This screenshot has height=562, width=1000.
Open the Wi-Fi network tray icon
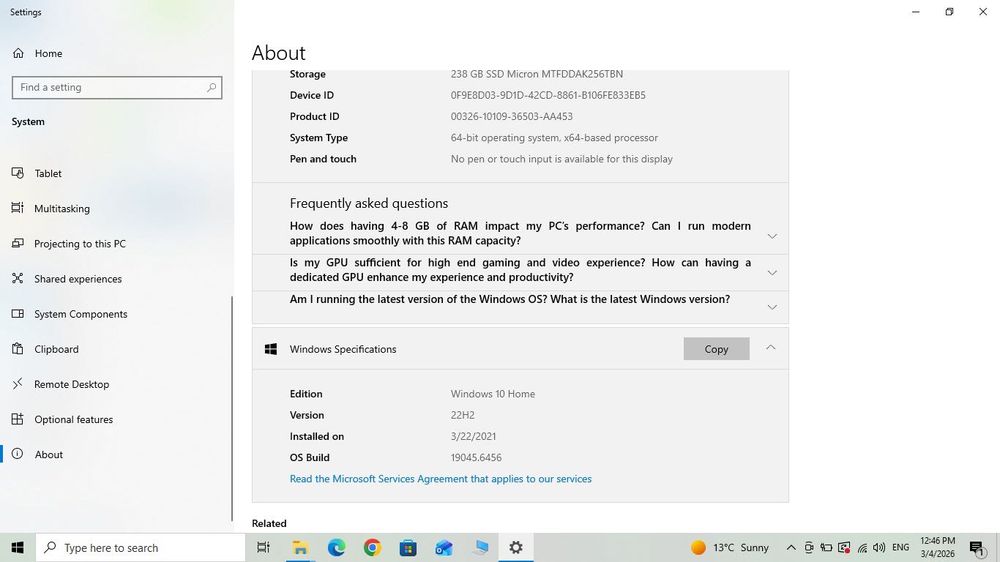click(x=862, y=547)
